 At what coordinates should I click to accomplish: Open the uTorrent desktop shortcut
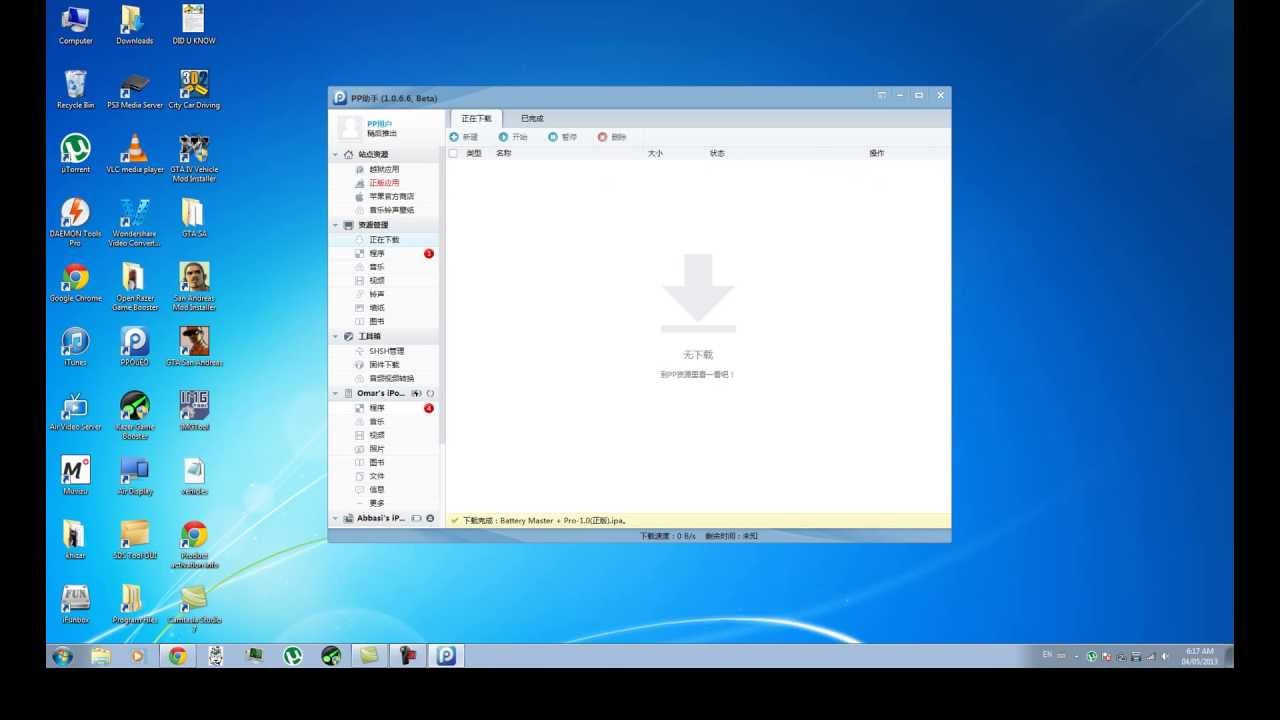(75, 154)
